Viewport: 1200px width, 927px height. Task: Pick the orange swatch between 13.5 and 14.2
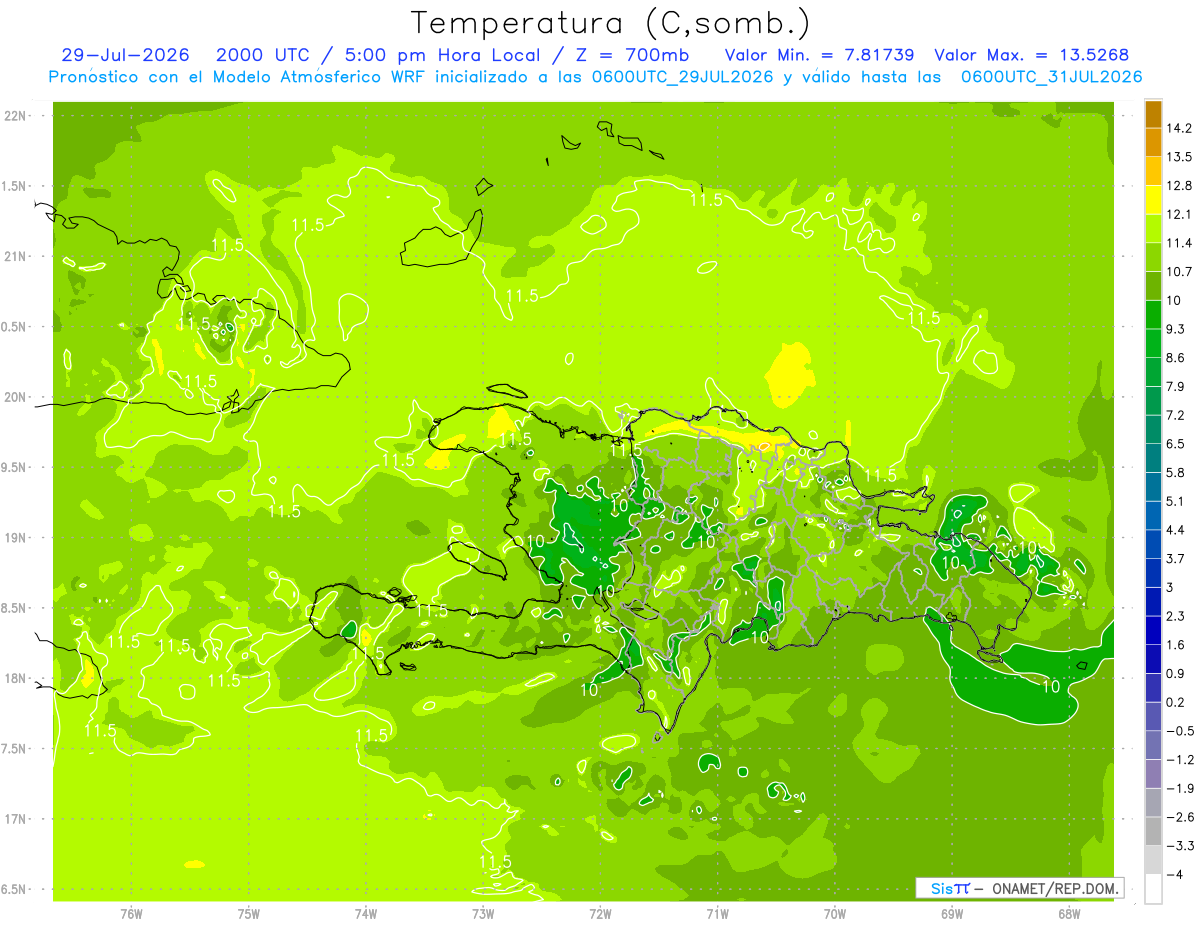click(1153, 142)
